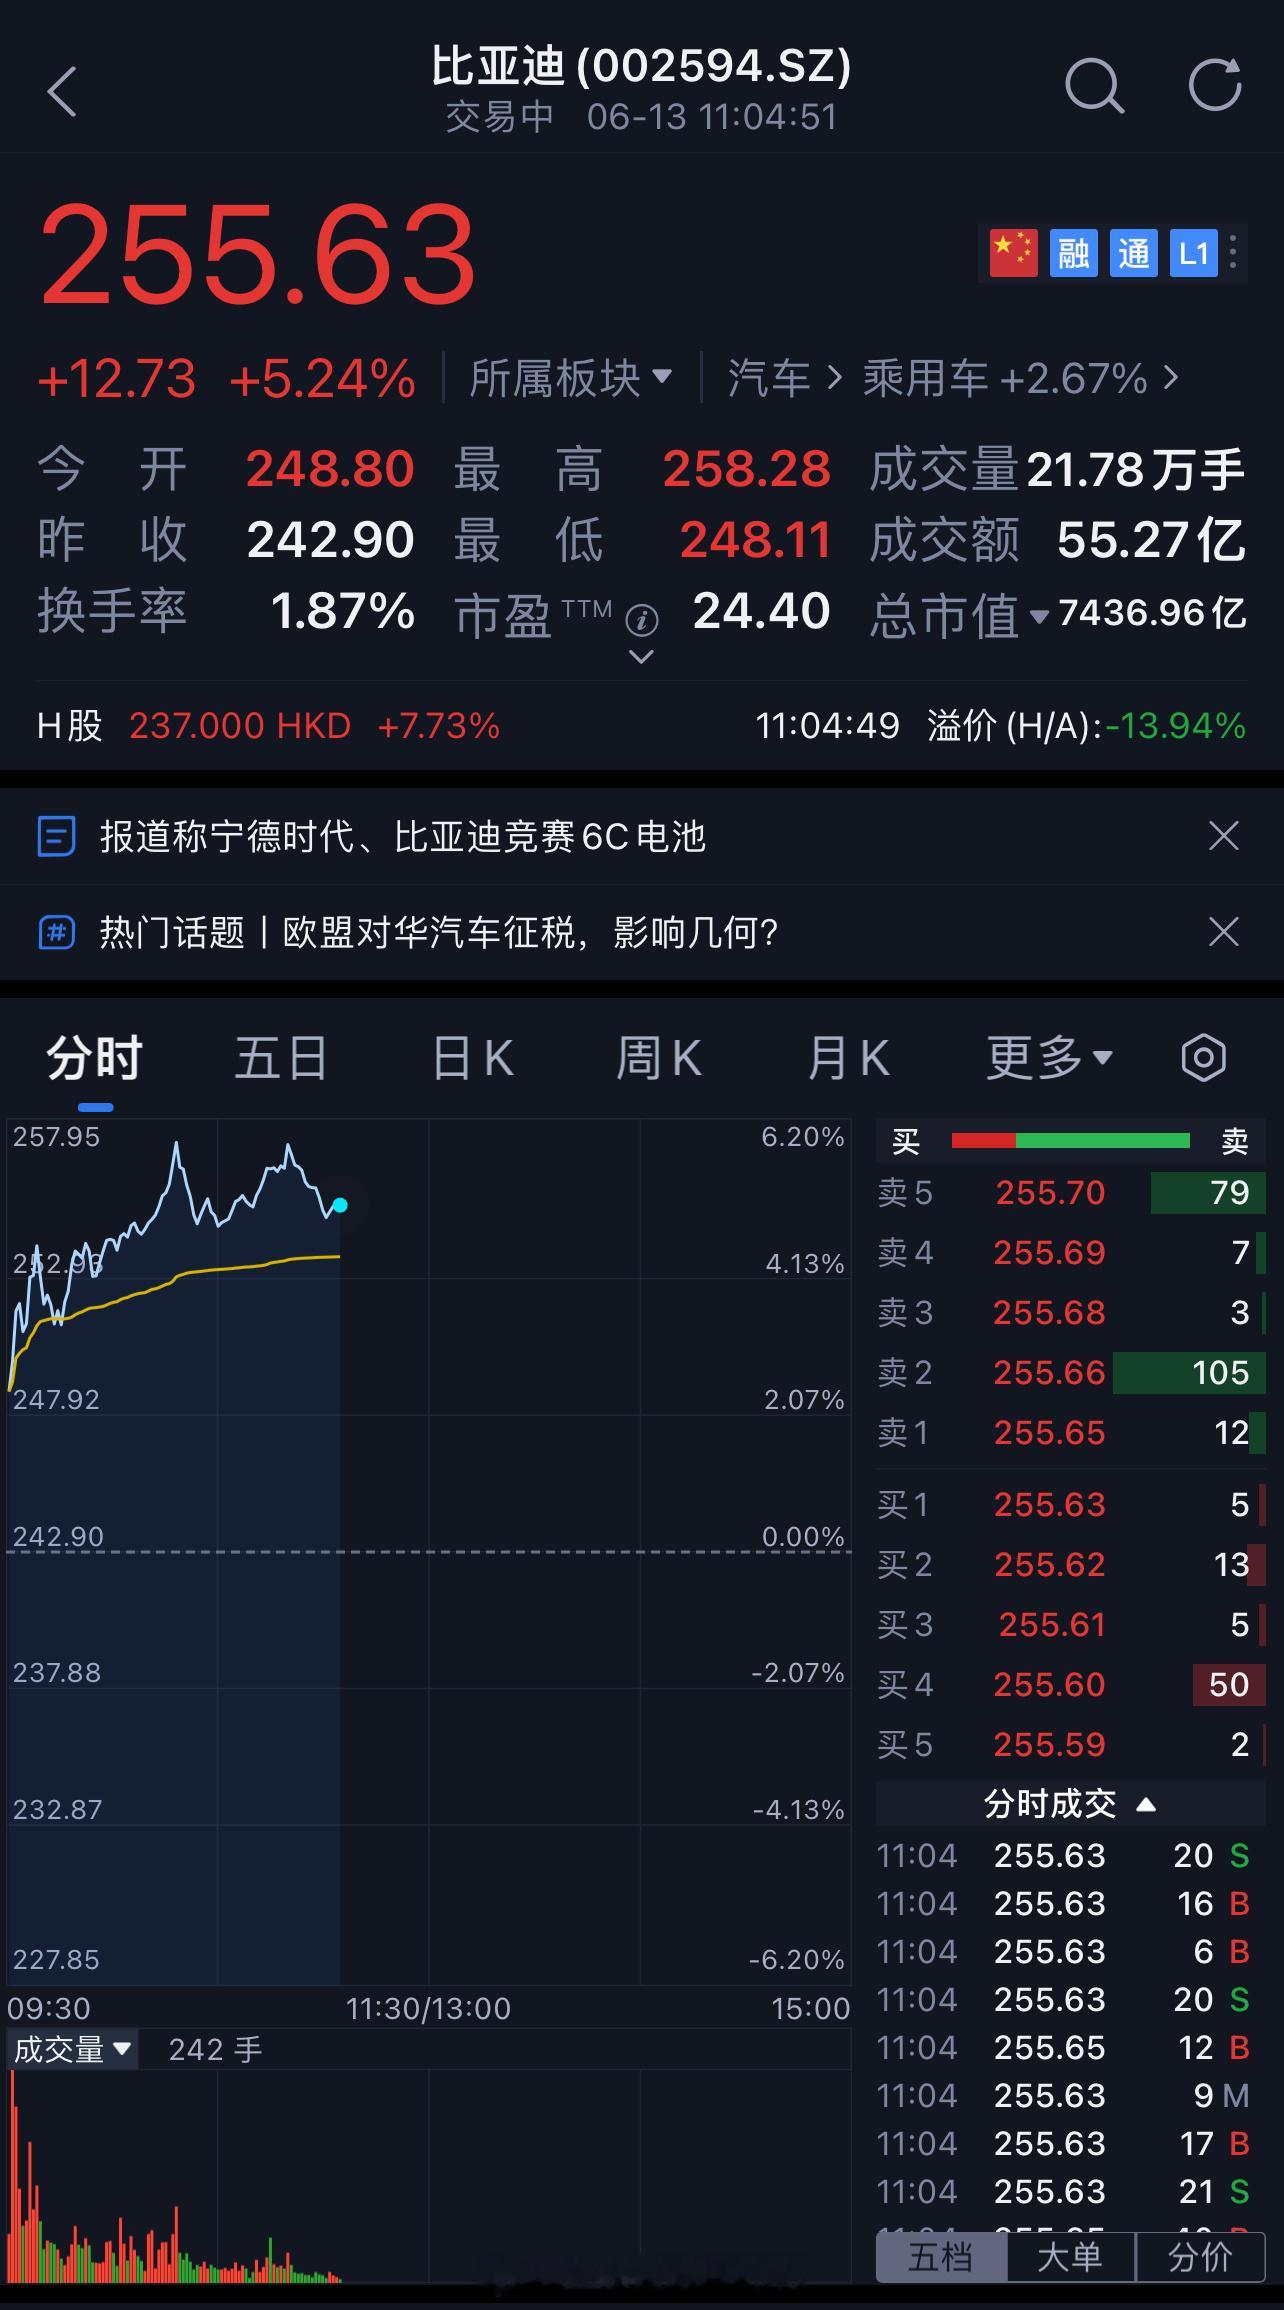The image size is (1284, 2310).
Task: Tap the 242 手 volume readout
Action: (x=215, y=2050)
